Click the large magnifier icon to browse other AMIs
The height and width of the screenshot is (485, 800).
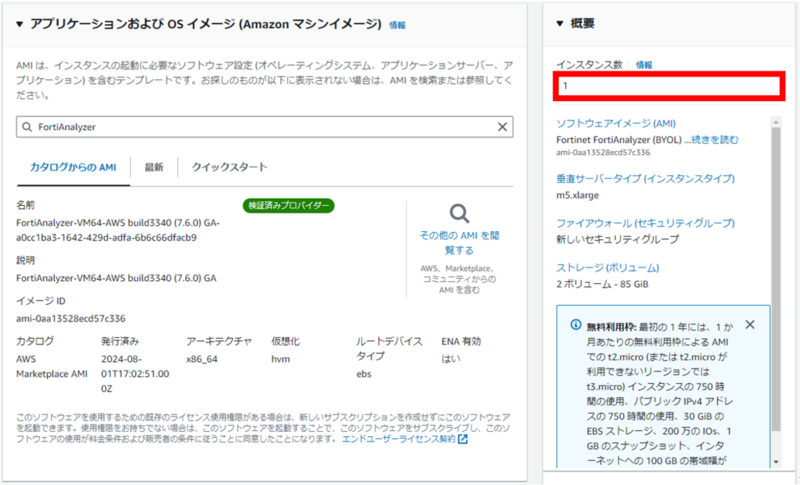coord(459,213)
